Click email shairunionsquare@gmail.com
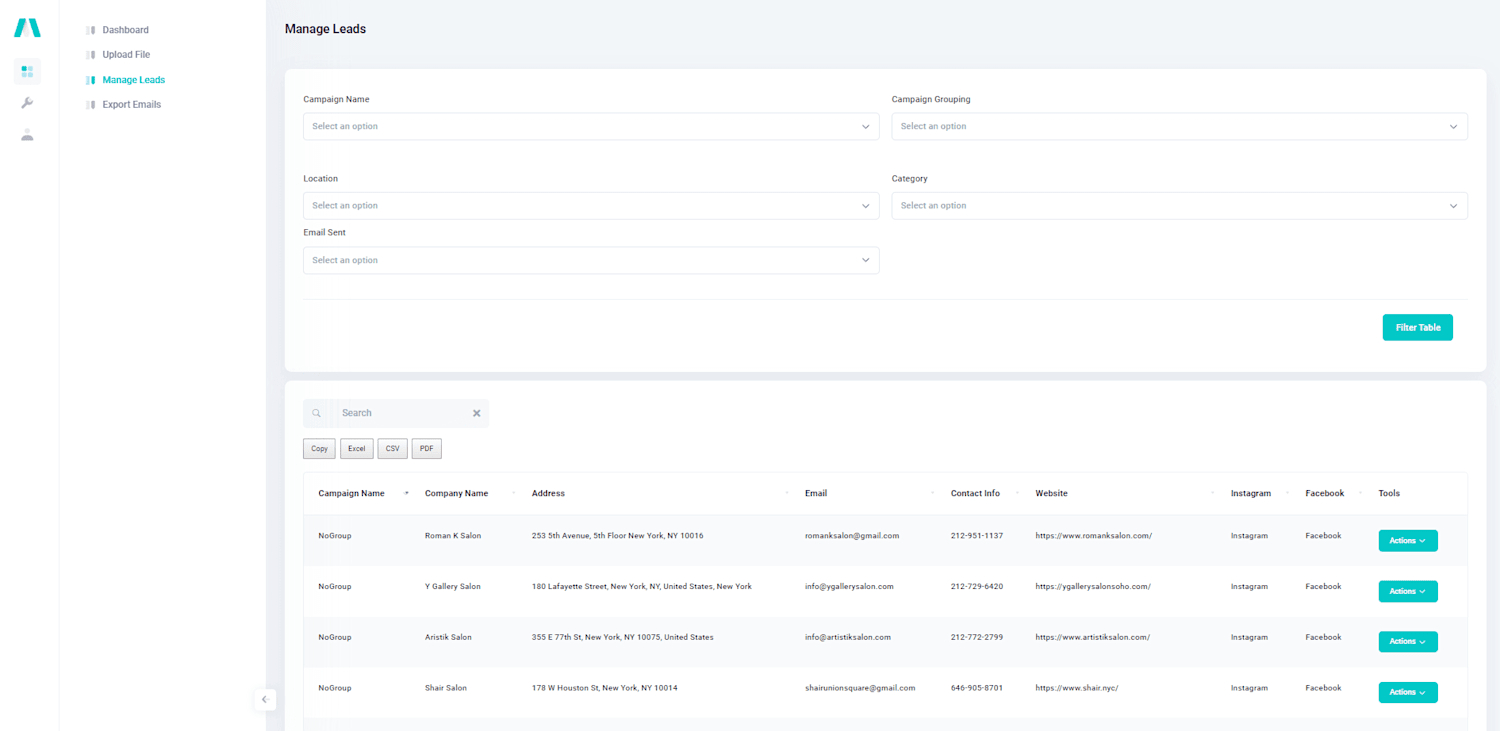The width and height of the screenshot is (1500, 731). [860, 688]
